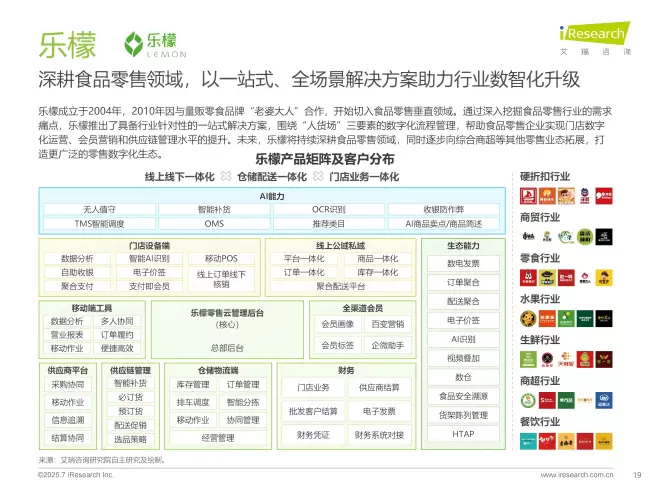This screenshot has height=487, width=650.
Task: Select the HTAP box in 生态能力
Action: (x=463, y=435)
